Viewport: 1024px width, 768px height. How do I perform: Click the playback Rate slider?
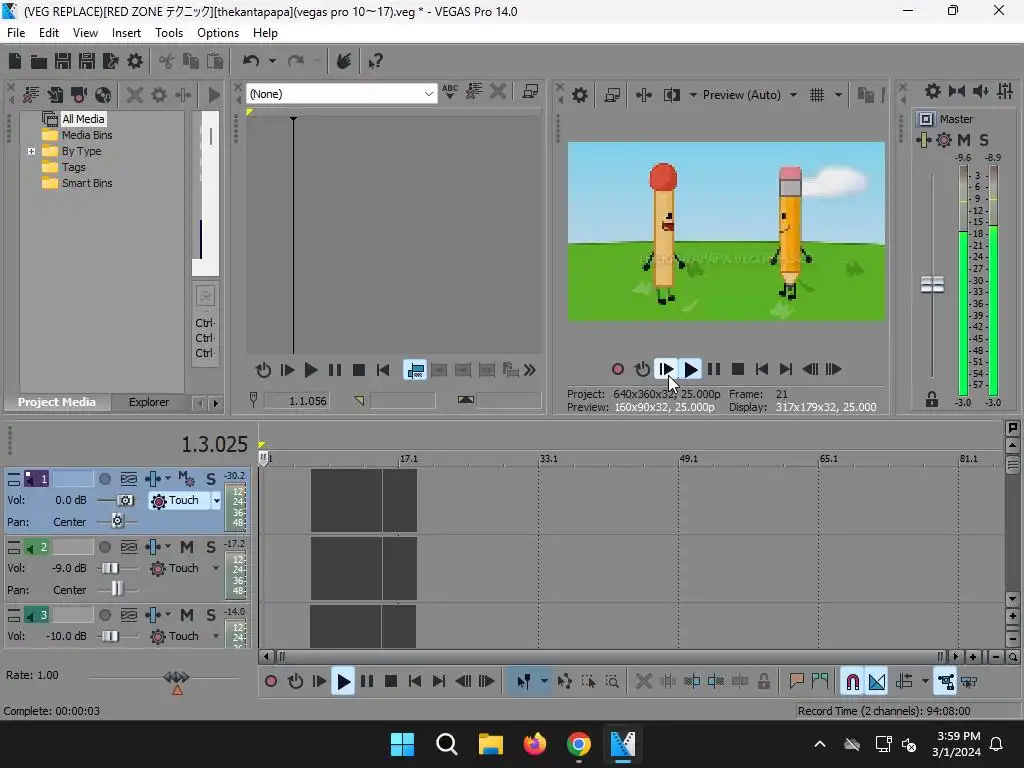coord(176,677)
